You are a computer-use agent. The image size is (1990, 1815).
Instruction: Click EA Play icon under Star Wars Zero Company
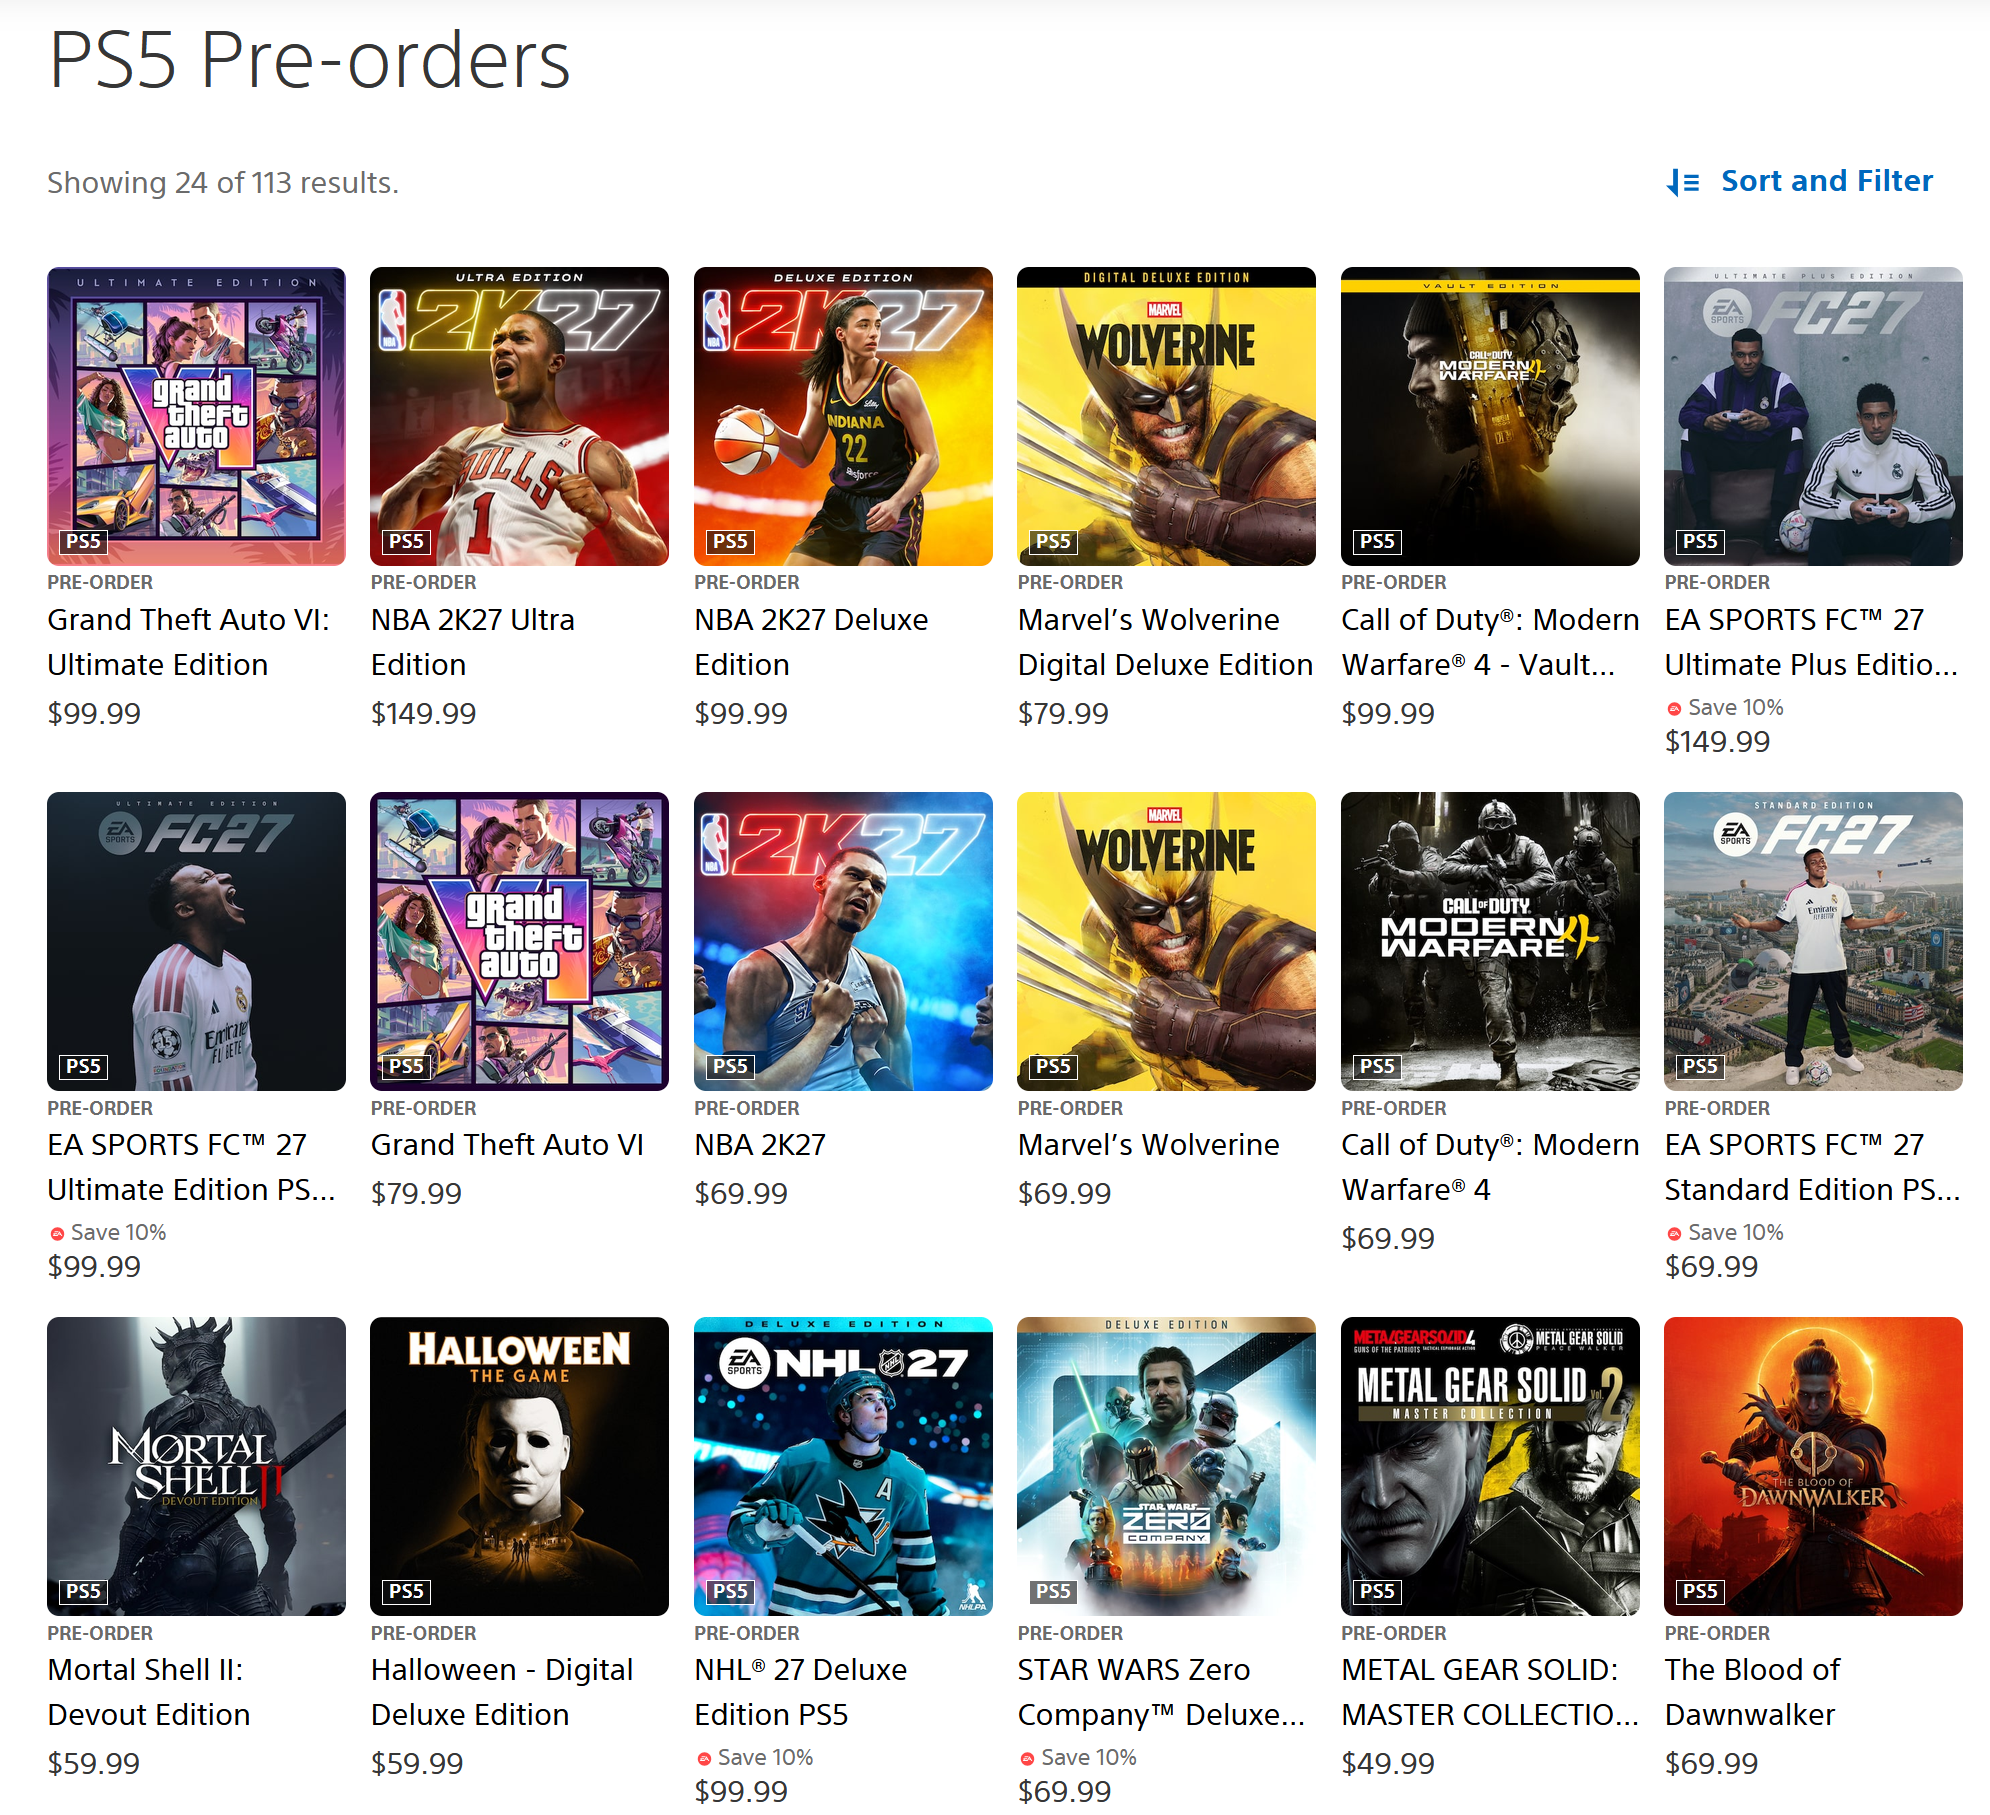click(1027, 1759)
